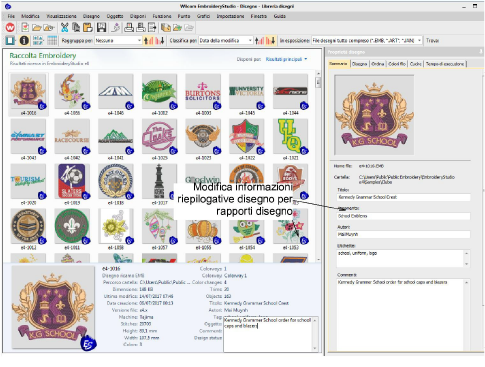
Task: Cut the selected design with scissors icon
Action: (64, 27)
